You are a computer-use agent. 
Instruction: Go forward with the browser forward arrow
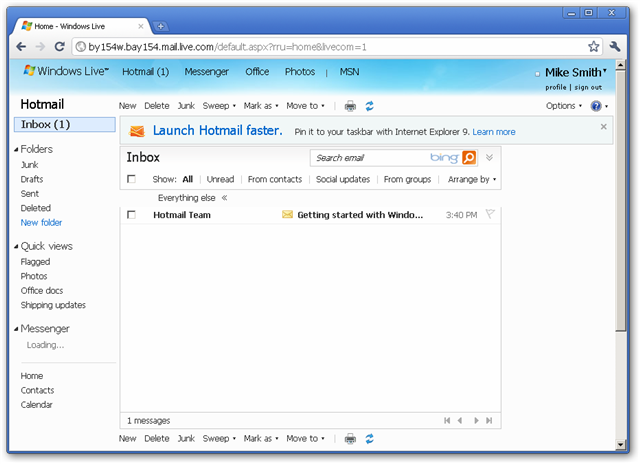[40, 47]
